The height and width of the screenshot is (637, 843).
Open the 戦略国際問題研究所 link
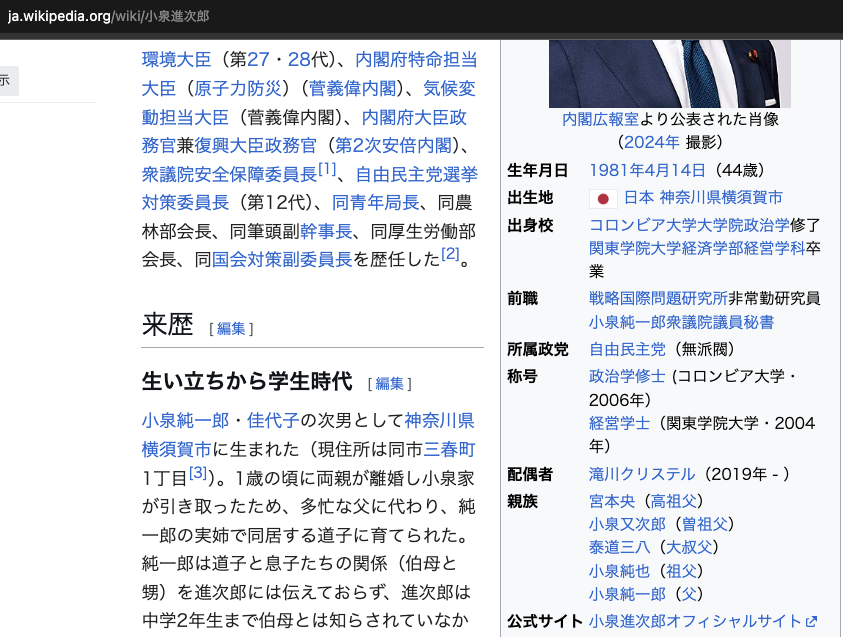coord(658,298)
